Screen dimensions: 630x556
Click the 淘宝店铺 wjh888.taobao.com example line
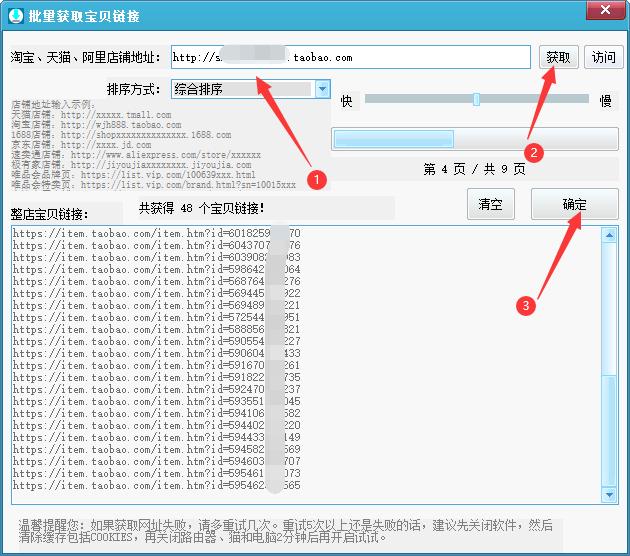tap(96, 125)
